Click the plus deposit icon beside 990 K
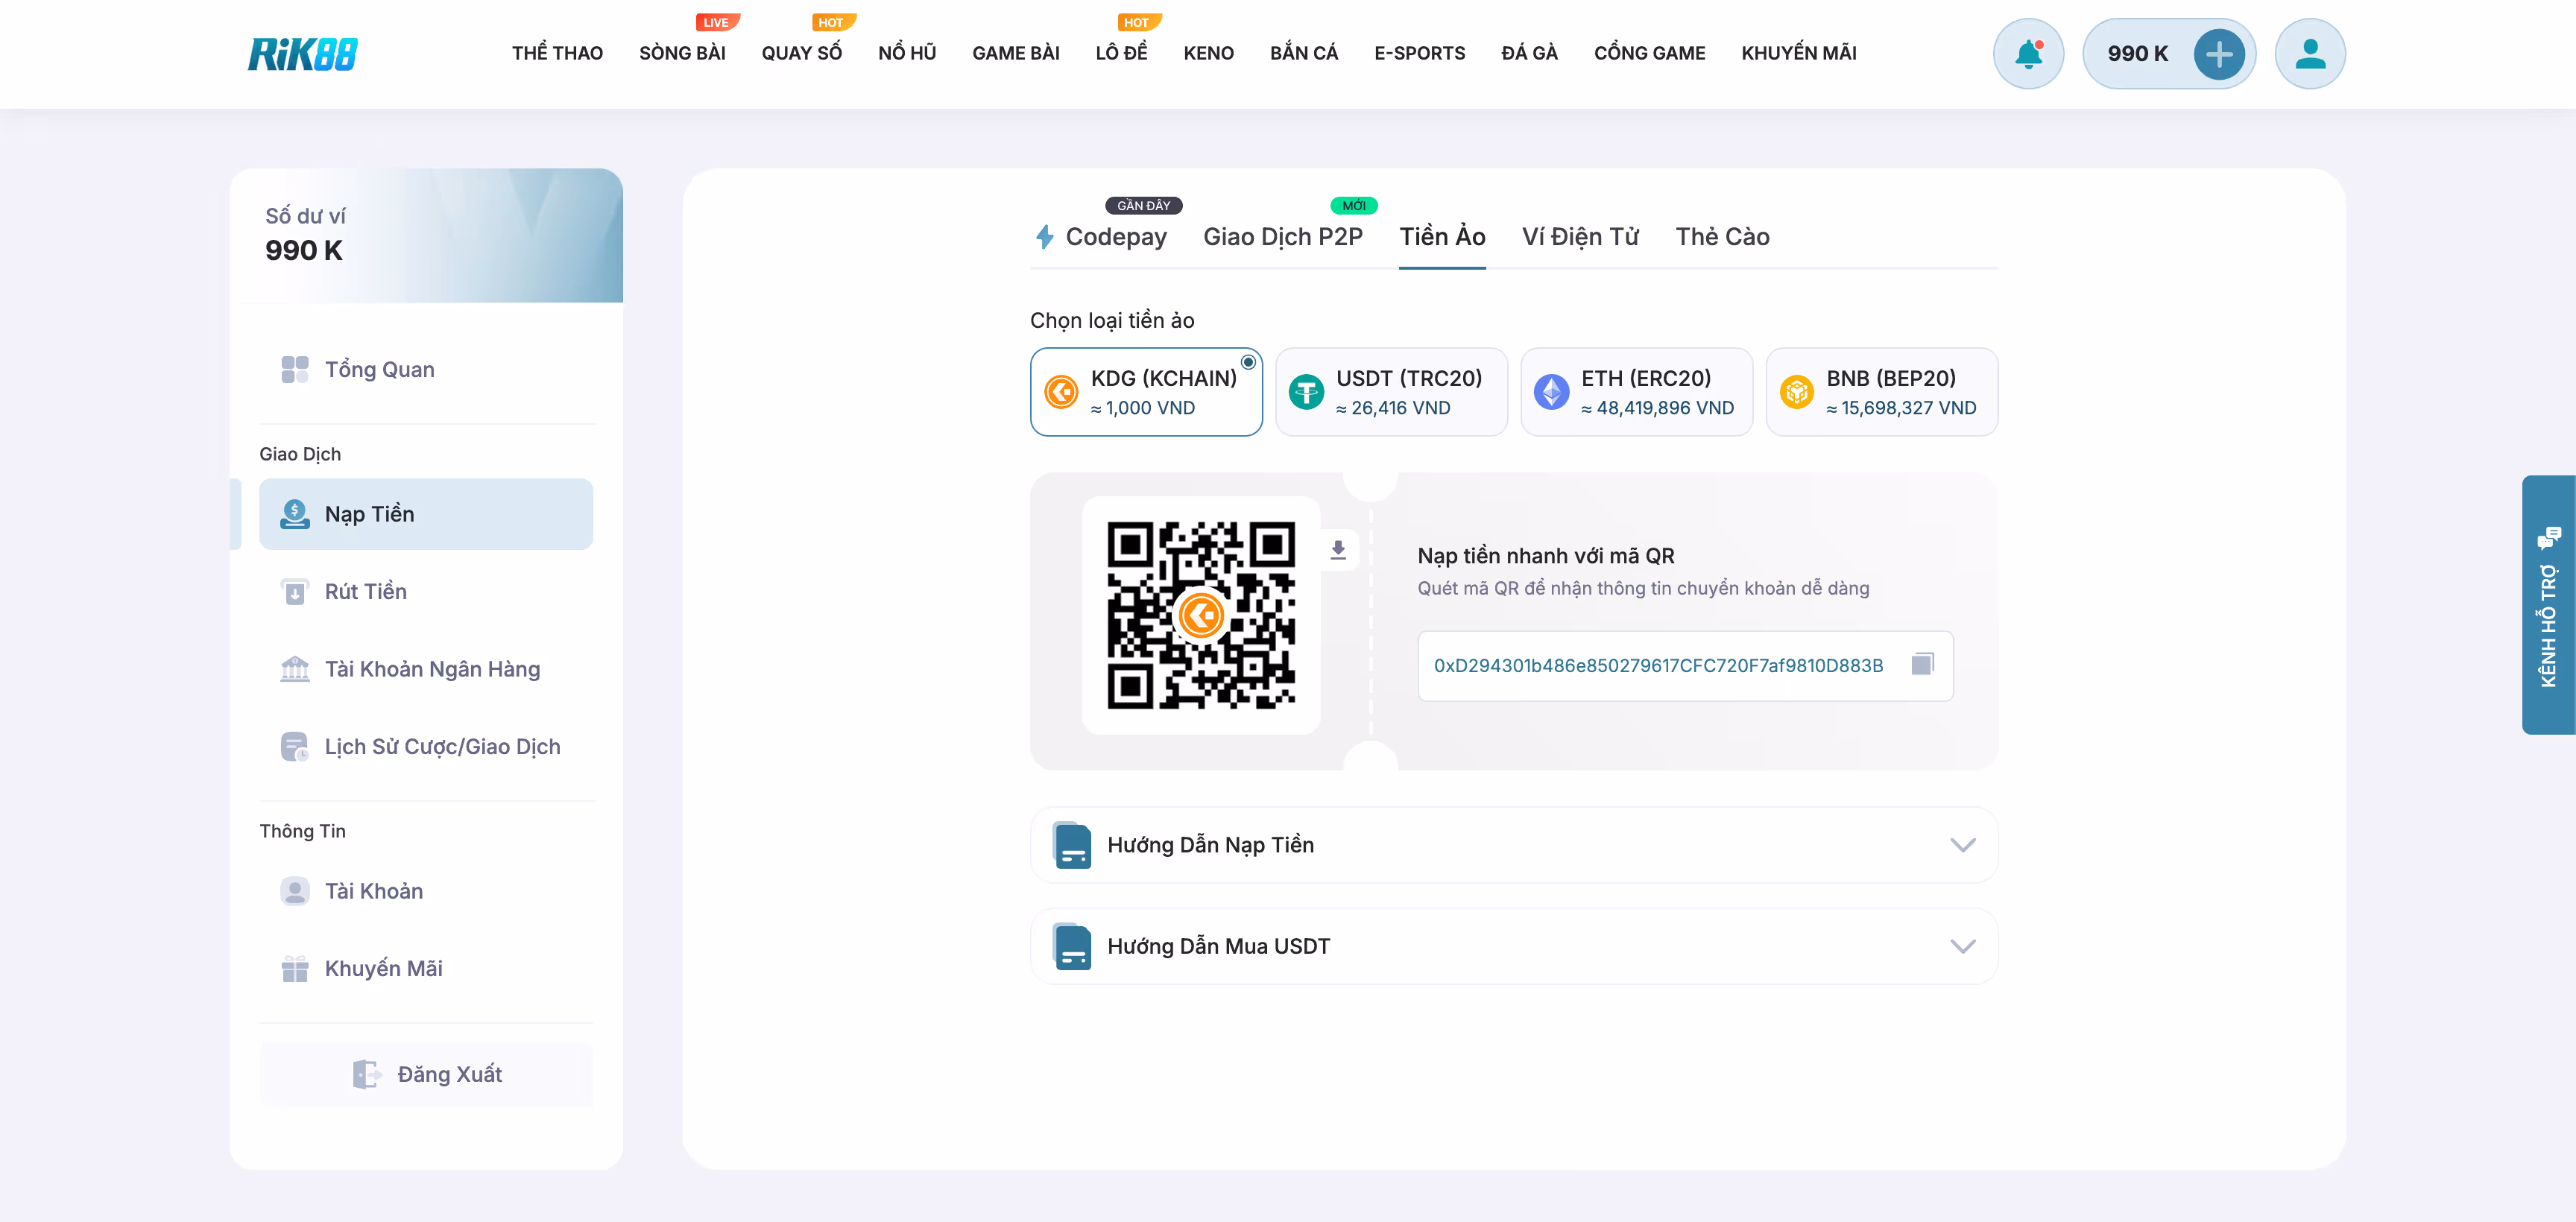This screenshot has height=1222, width=2576. (x=2218, y=54)
